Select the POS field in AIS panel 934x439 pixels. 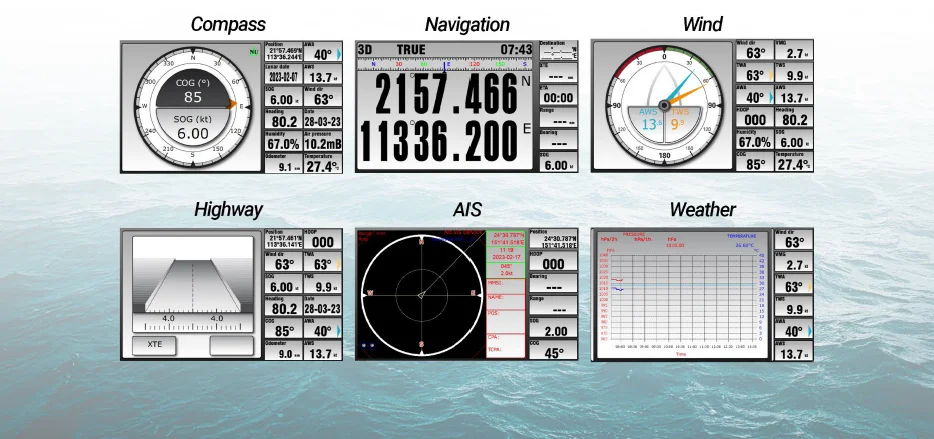pos(506,321)
